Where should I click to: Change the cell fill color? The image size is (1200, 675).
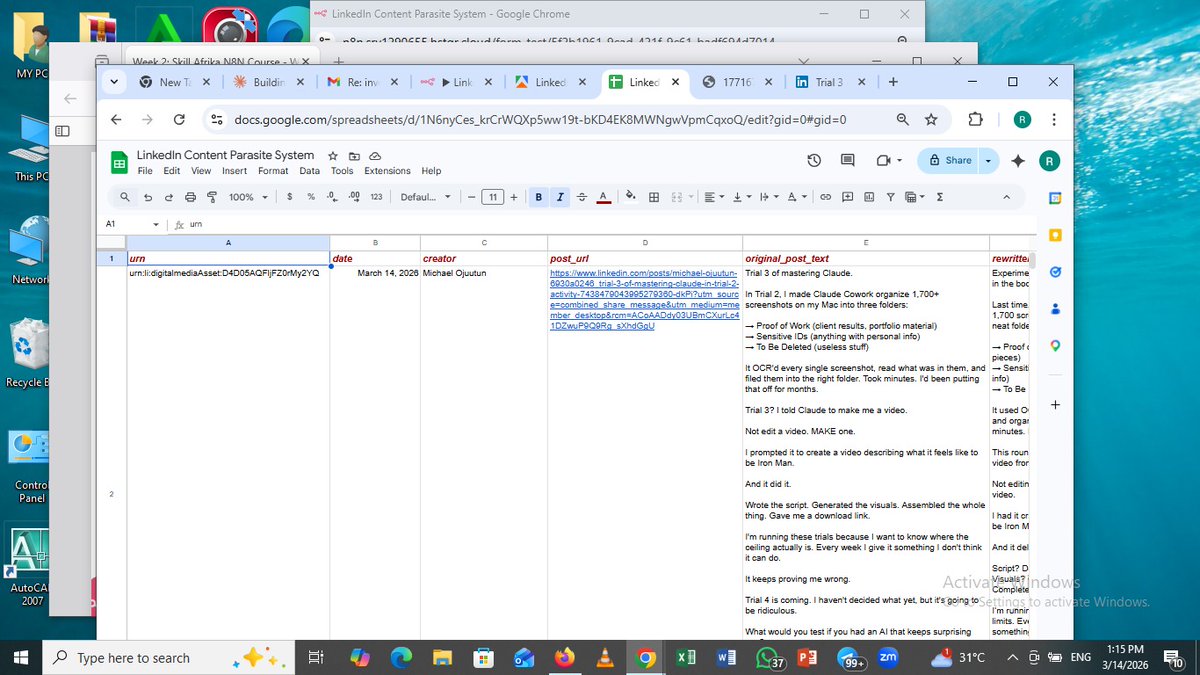click(632, 197)
